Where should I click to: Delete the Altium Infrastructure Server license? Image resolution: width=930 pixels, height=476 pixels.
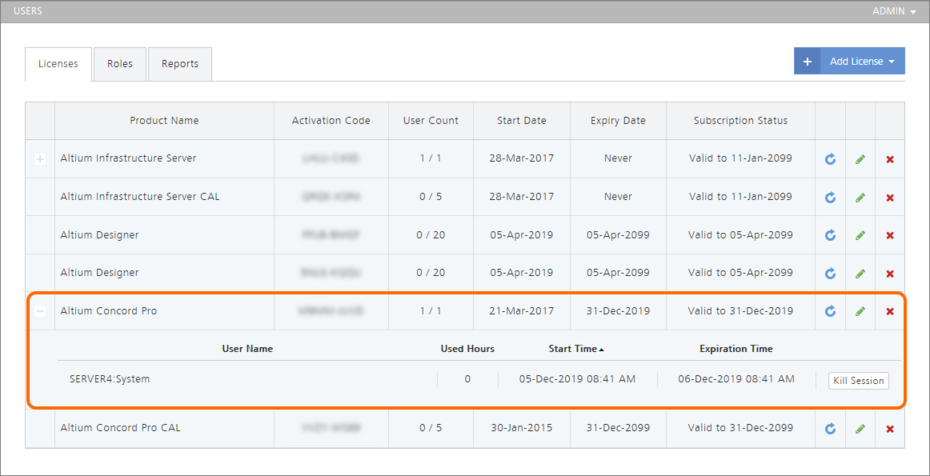pyautogui.click(x=890, y=159)
